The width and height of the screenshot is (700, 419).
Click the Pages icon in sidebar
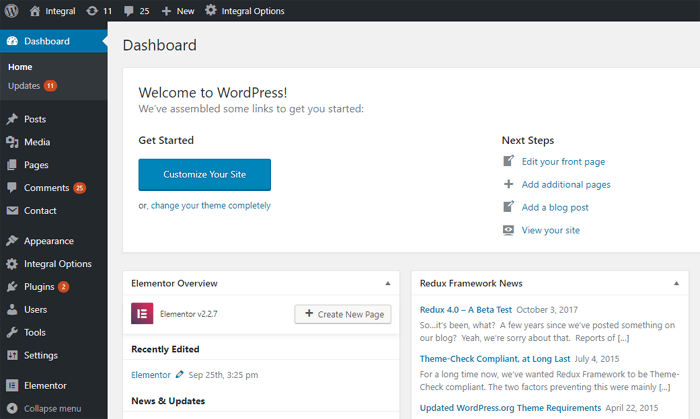pyautogui.click(x=12, y=165)
